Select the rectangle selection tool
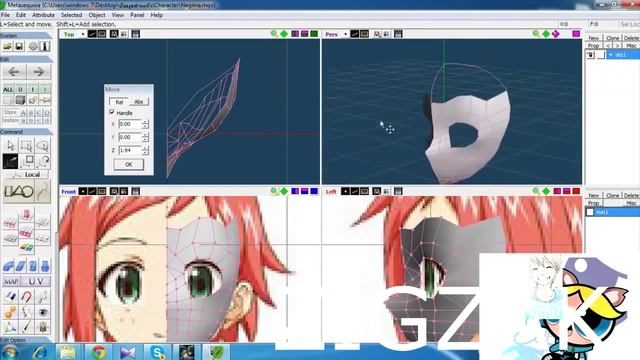This screenshot has width=640, height=360. point(26,146)
